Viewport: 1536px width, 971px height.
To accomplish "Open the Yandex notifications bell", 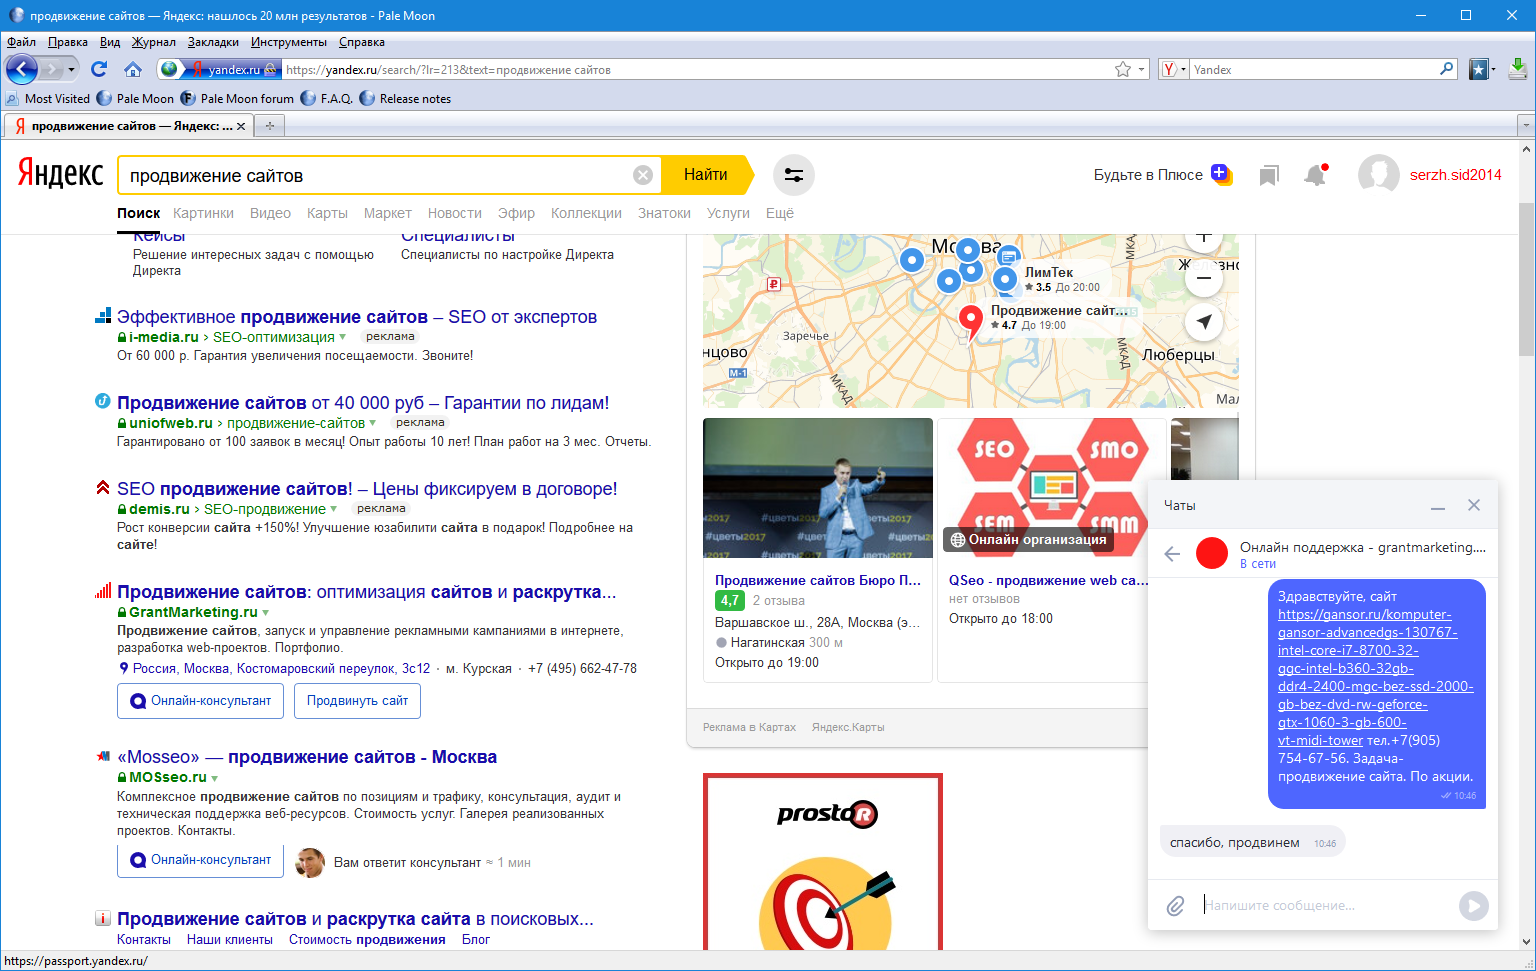I will click(1315, 175).
